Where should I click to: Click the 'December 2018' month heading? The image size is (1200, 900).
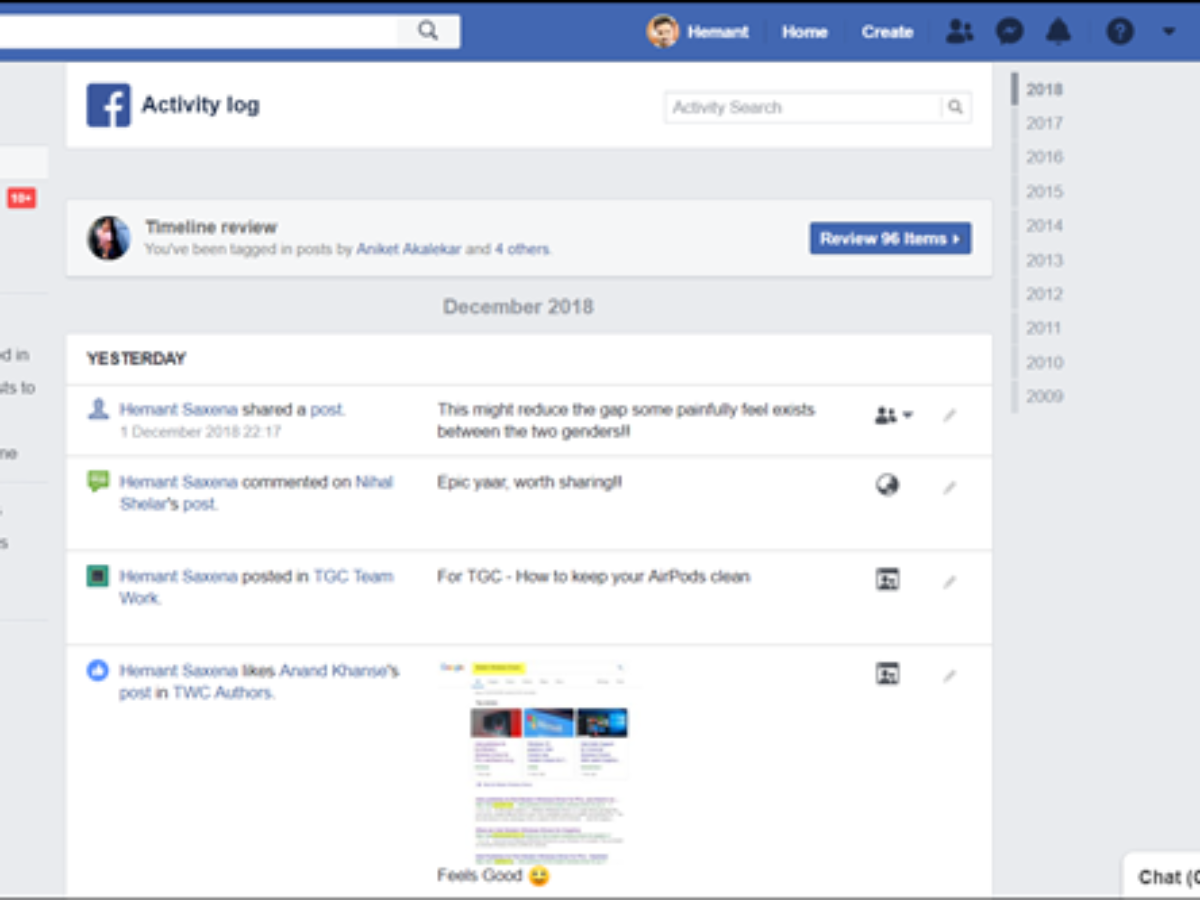[x=518, y=307]
